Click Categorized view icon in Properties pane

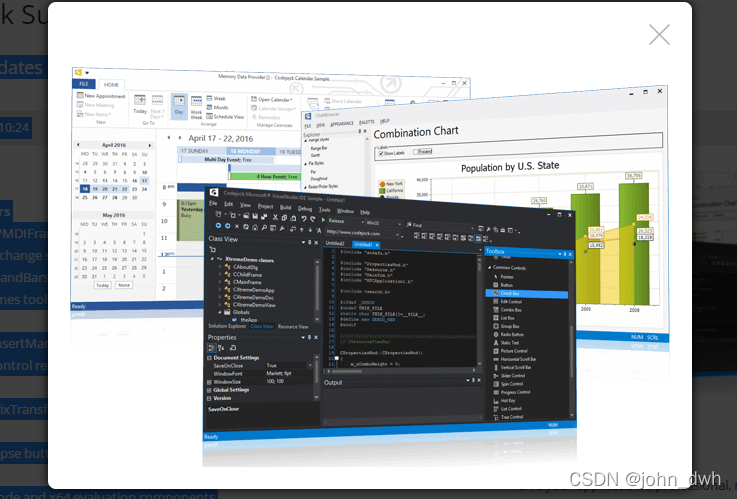click(x=212, y=348)
